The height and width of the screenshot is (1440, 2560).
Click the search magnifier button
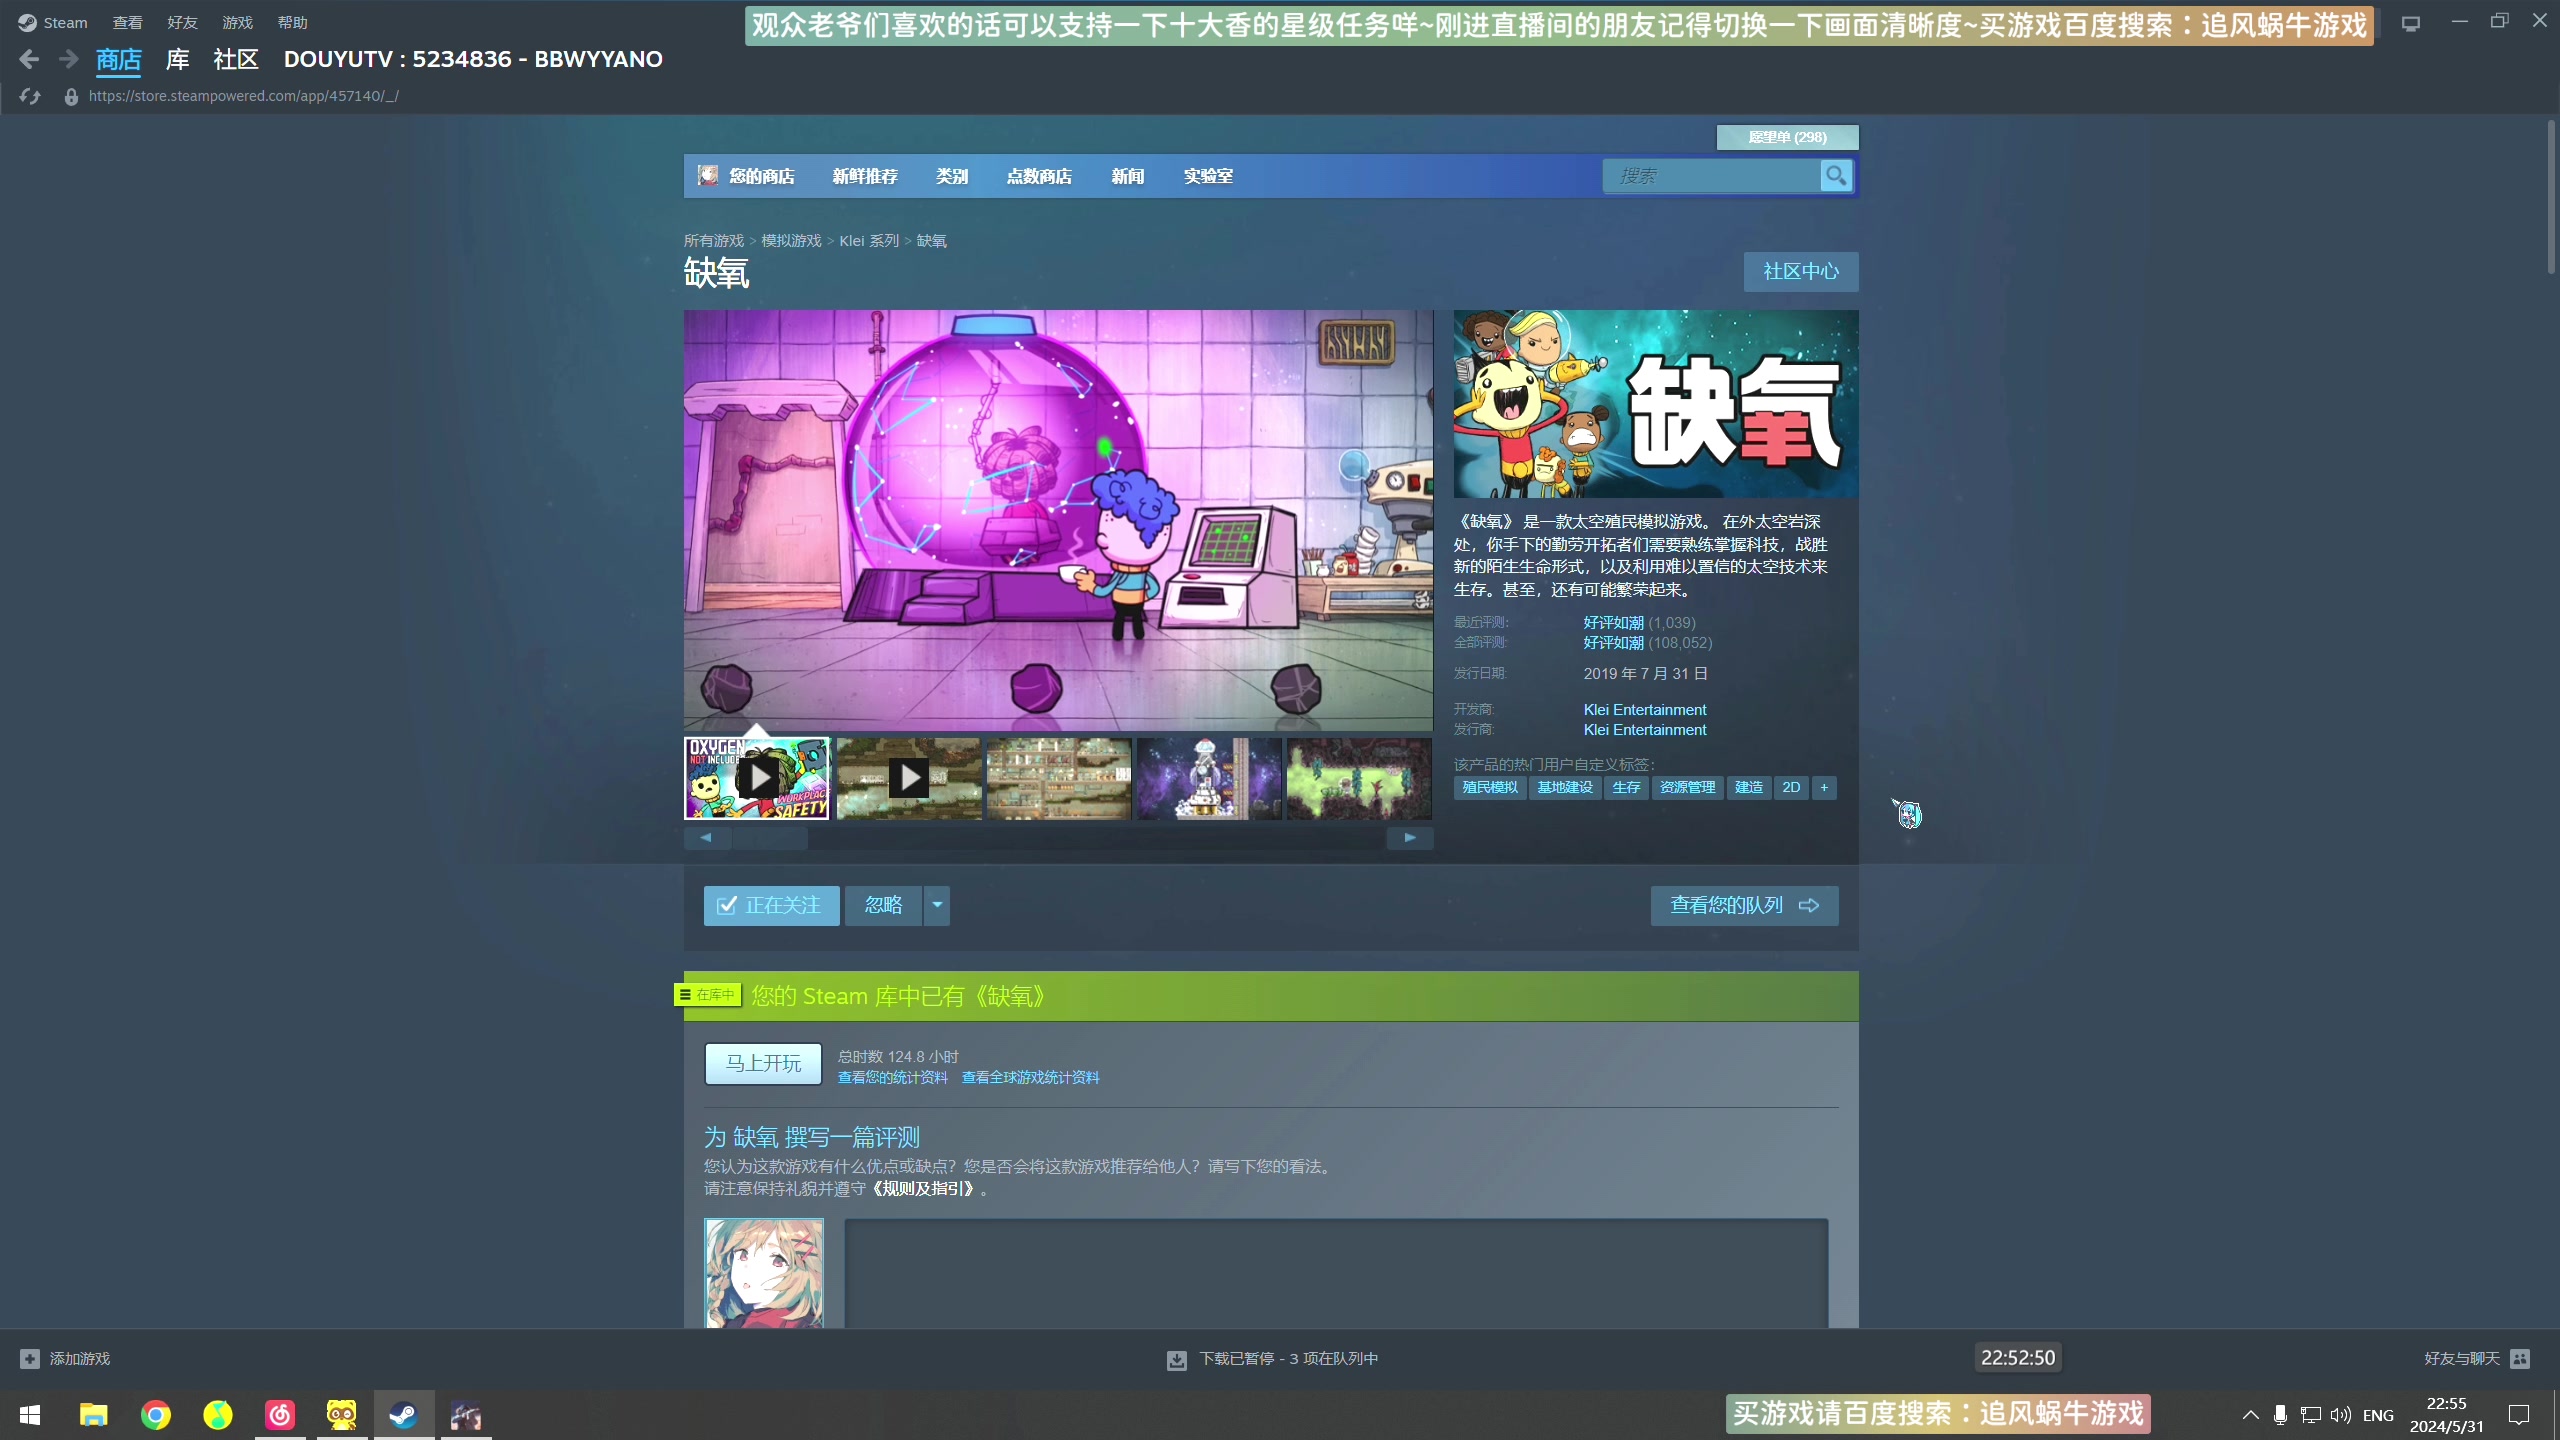(x=1835, y=176)
